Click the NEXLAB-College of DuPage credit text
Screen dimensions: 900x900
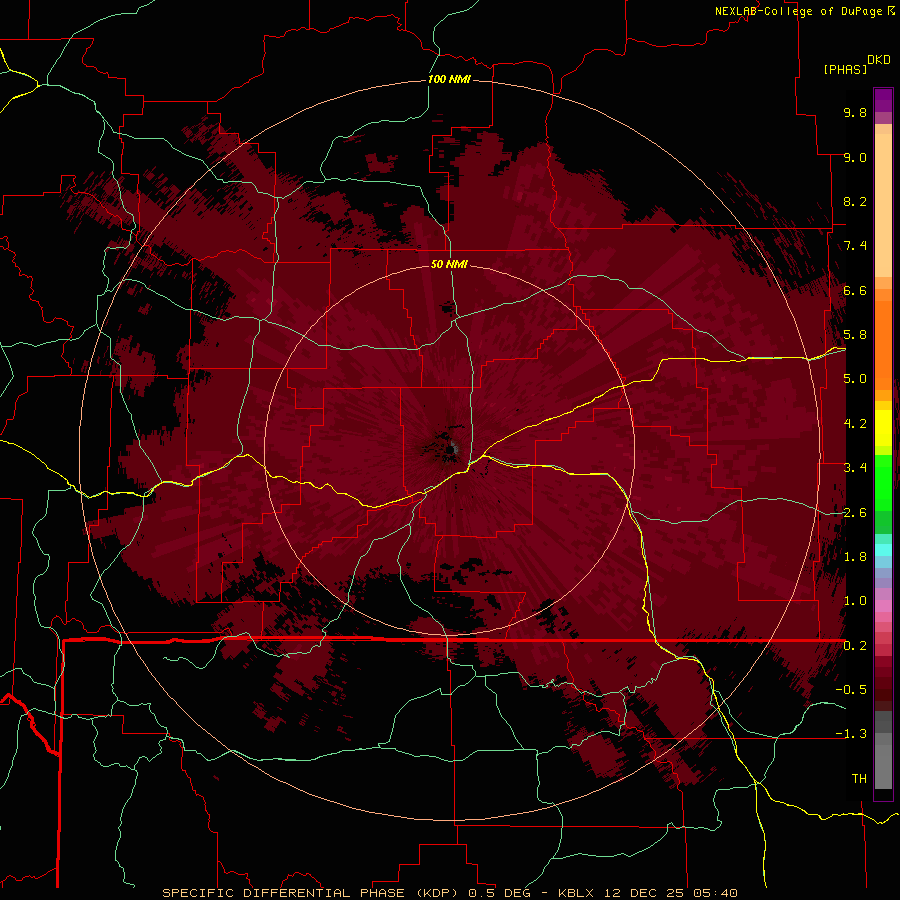pos(798,11)
